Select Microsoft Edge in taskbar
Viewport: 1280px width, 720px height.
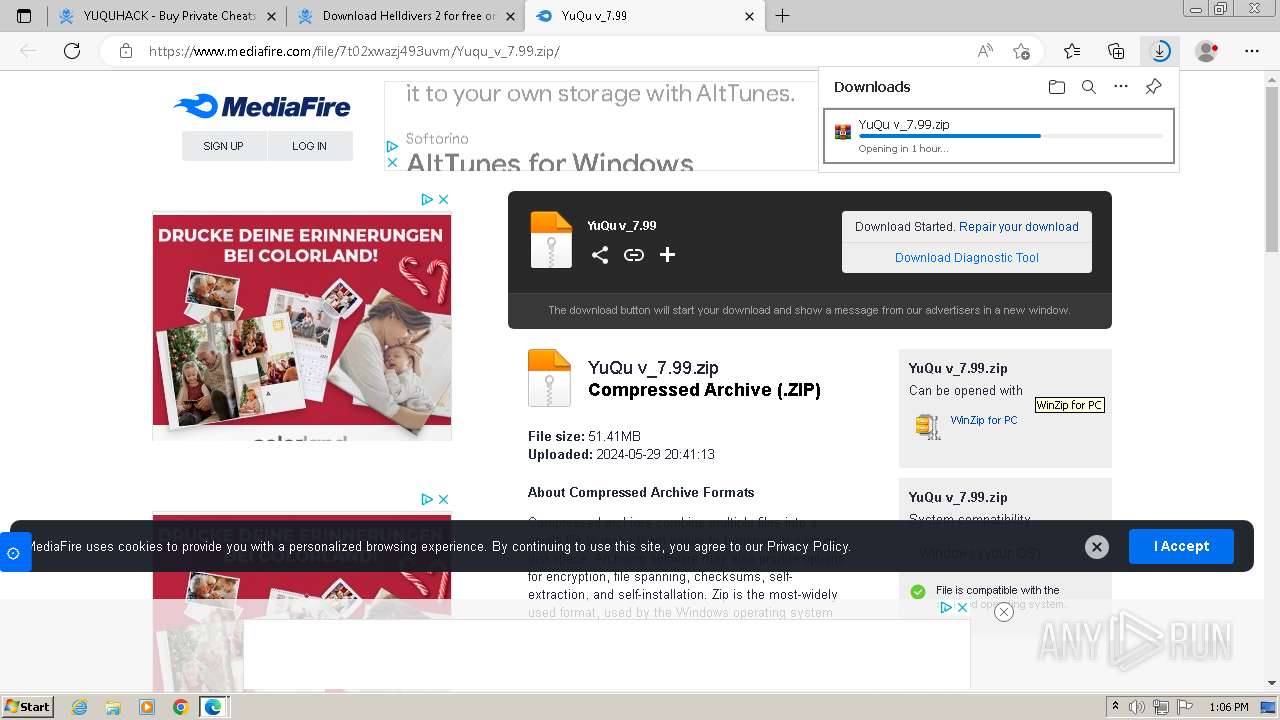click(x=213, y=707)
